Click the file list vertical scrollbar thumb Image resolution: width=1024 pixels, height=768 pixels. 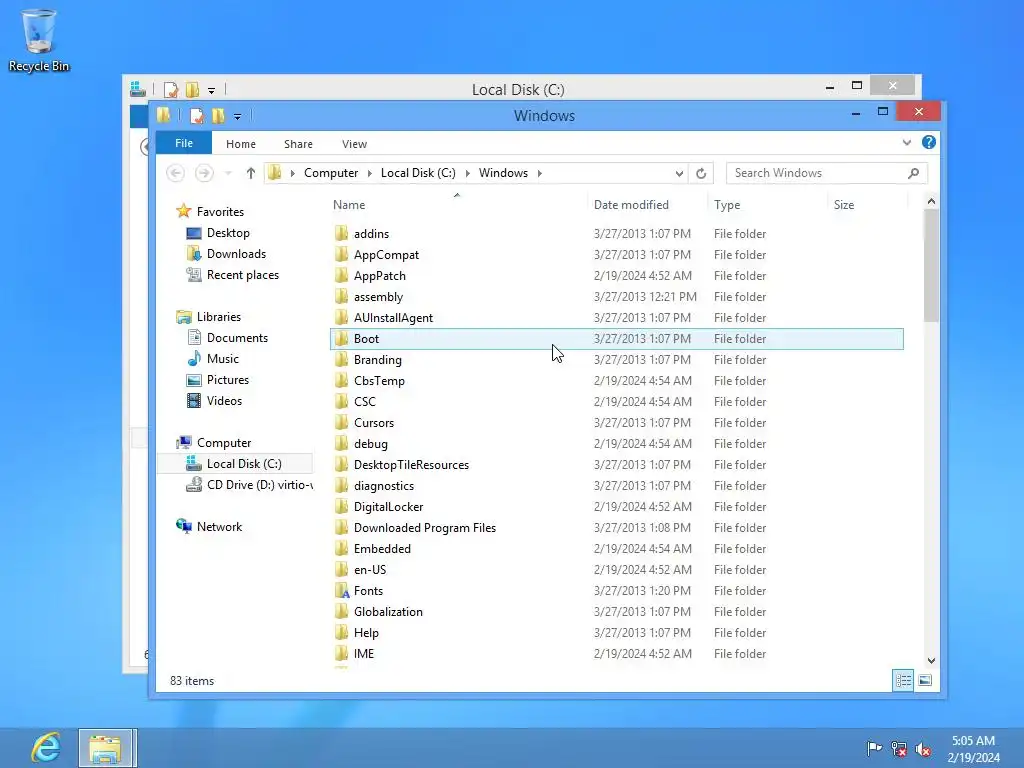(x=931, y=265)
